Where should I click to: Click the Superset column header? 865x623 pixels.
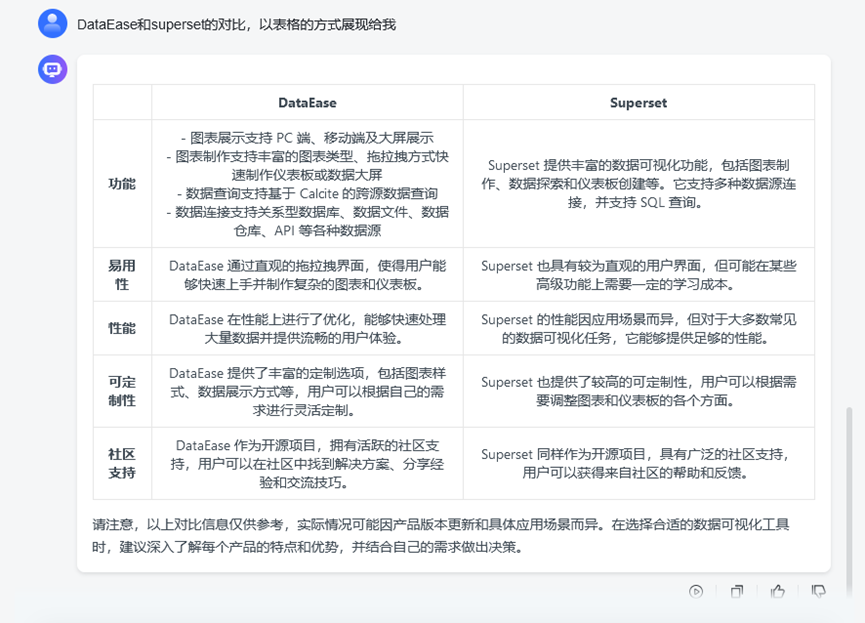[638, 102]
